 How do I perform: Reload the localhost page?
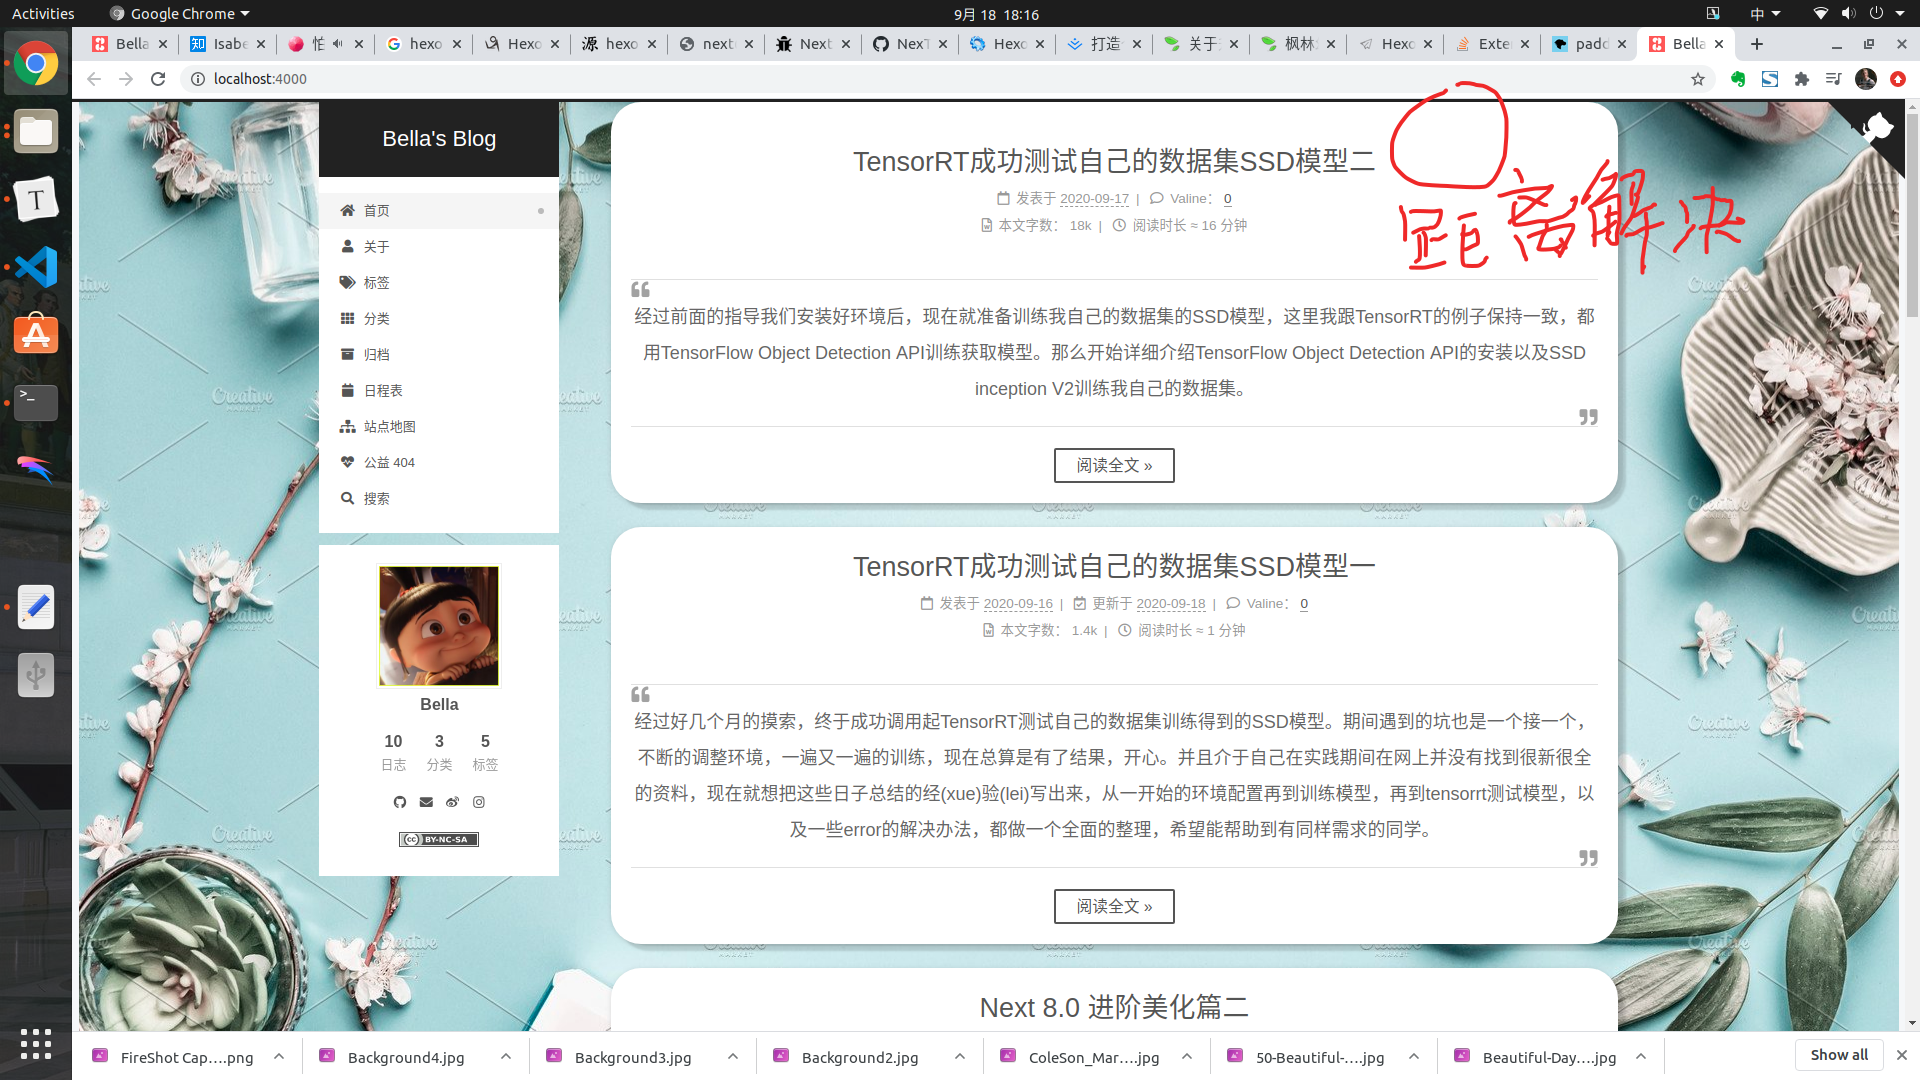coord(158,79)
